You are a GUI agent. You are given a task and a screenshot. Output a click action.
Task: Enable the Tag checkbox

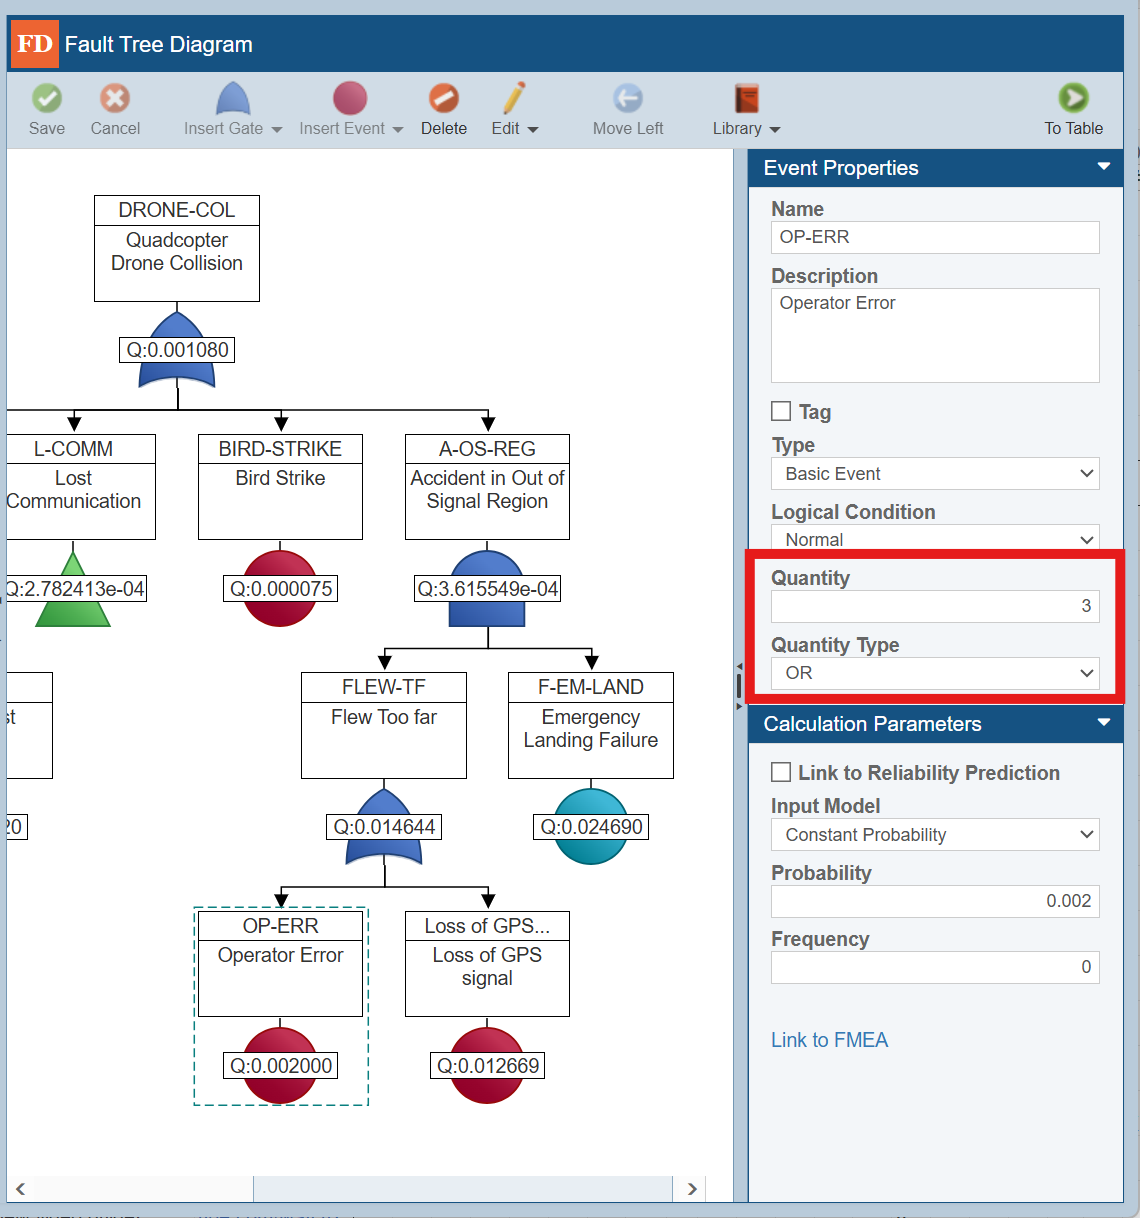[780, 410]
